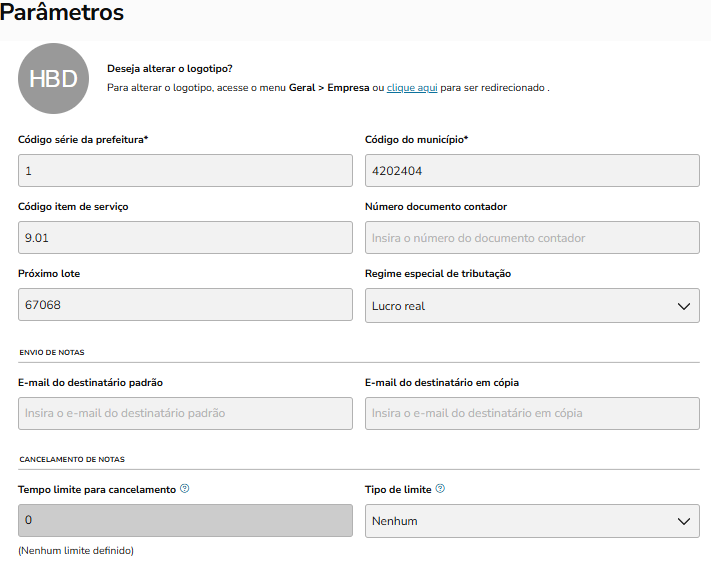The width and height of the screenshot is (711, 562).
Task: Click E-mail do destinatário padrão input
Action: tap(185, 413)
